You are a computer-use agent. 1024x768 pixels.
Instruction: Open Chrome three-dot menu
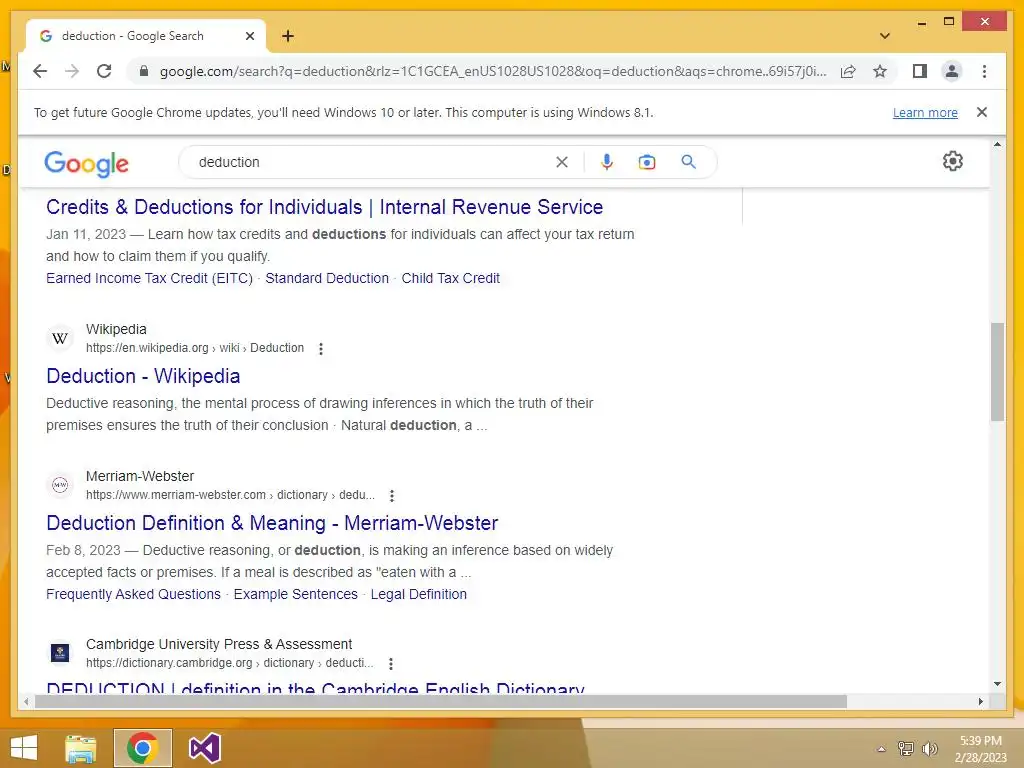pyautogui.click(x=984, y=71)
